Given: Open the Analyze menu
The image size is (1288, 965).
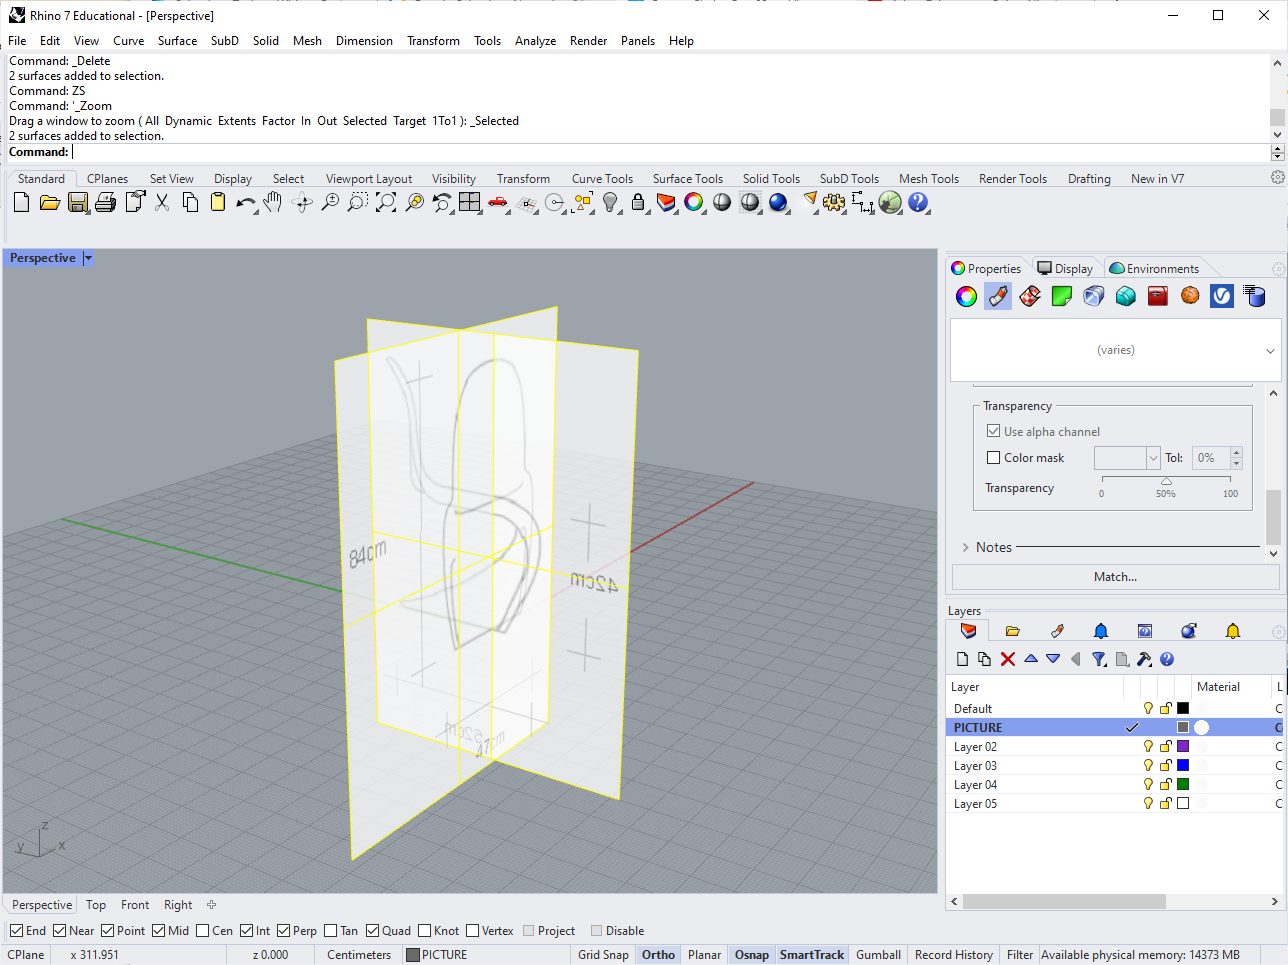Looking at the screenshot, I should point(535,41).
